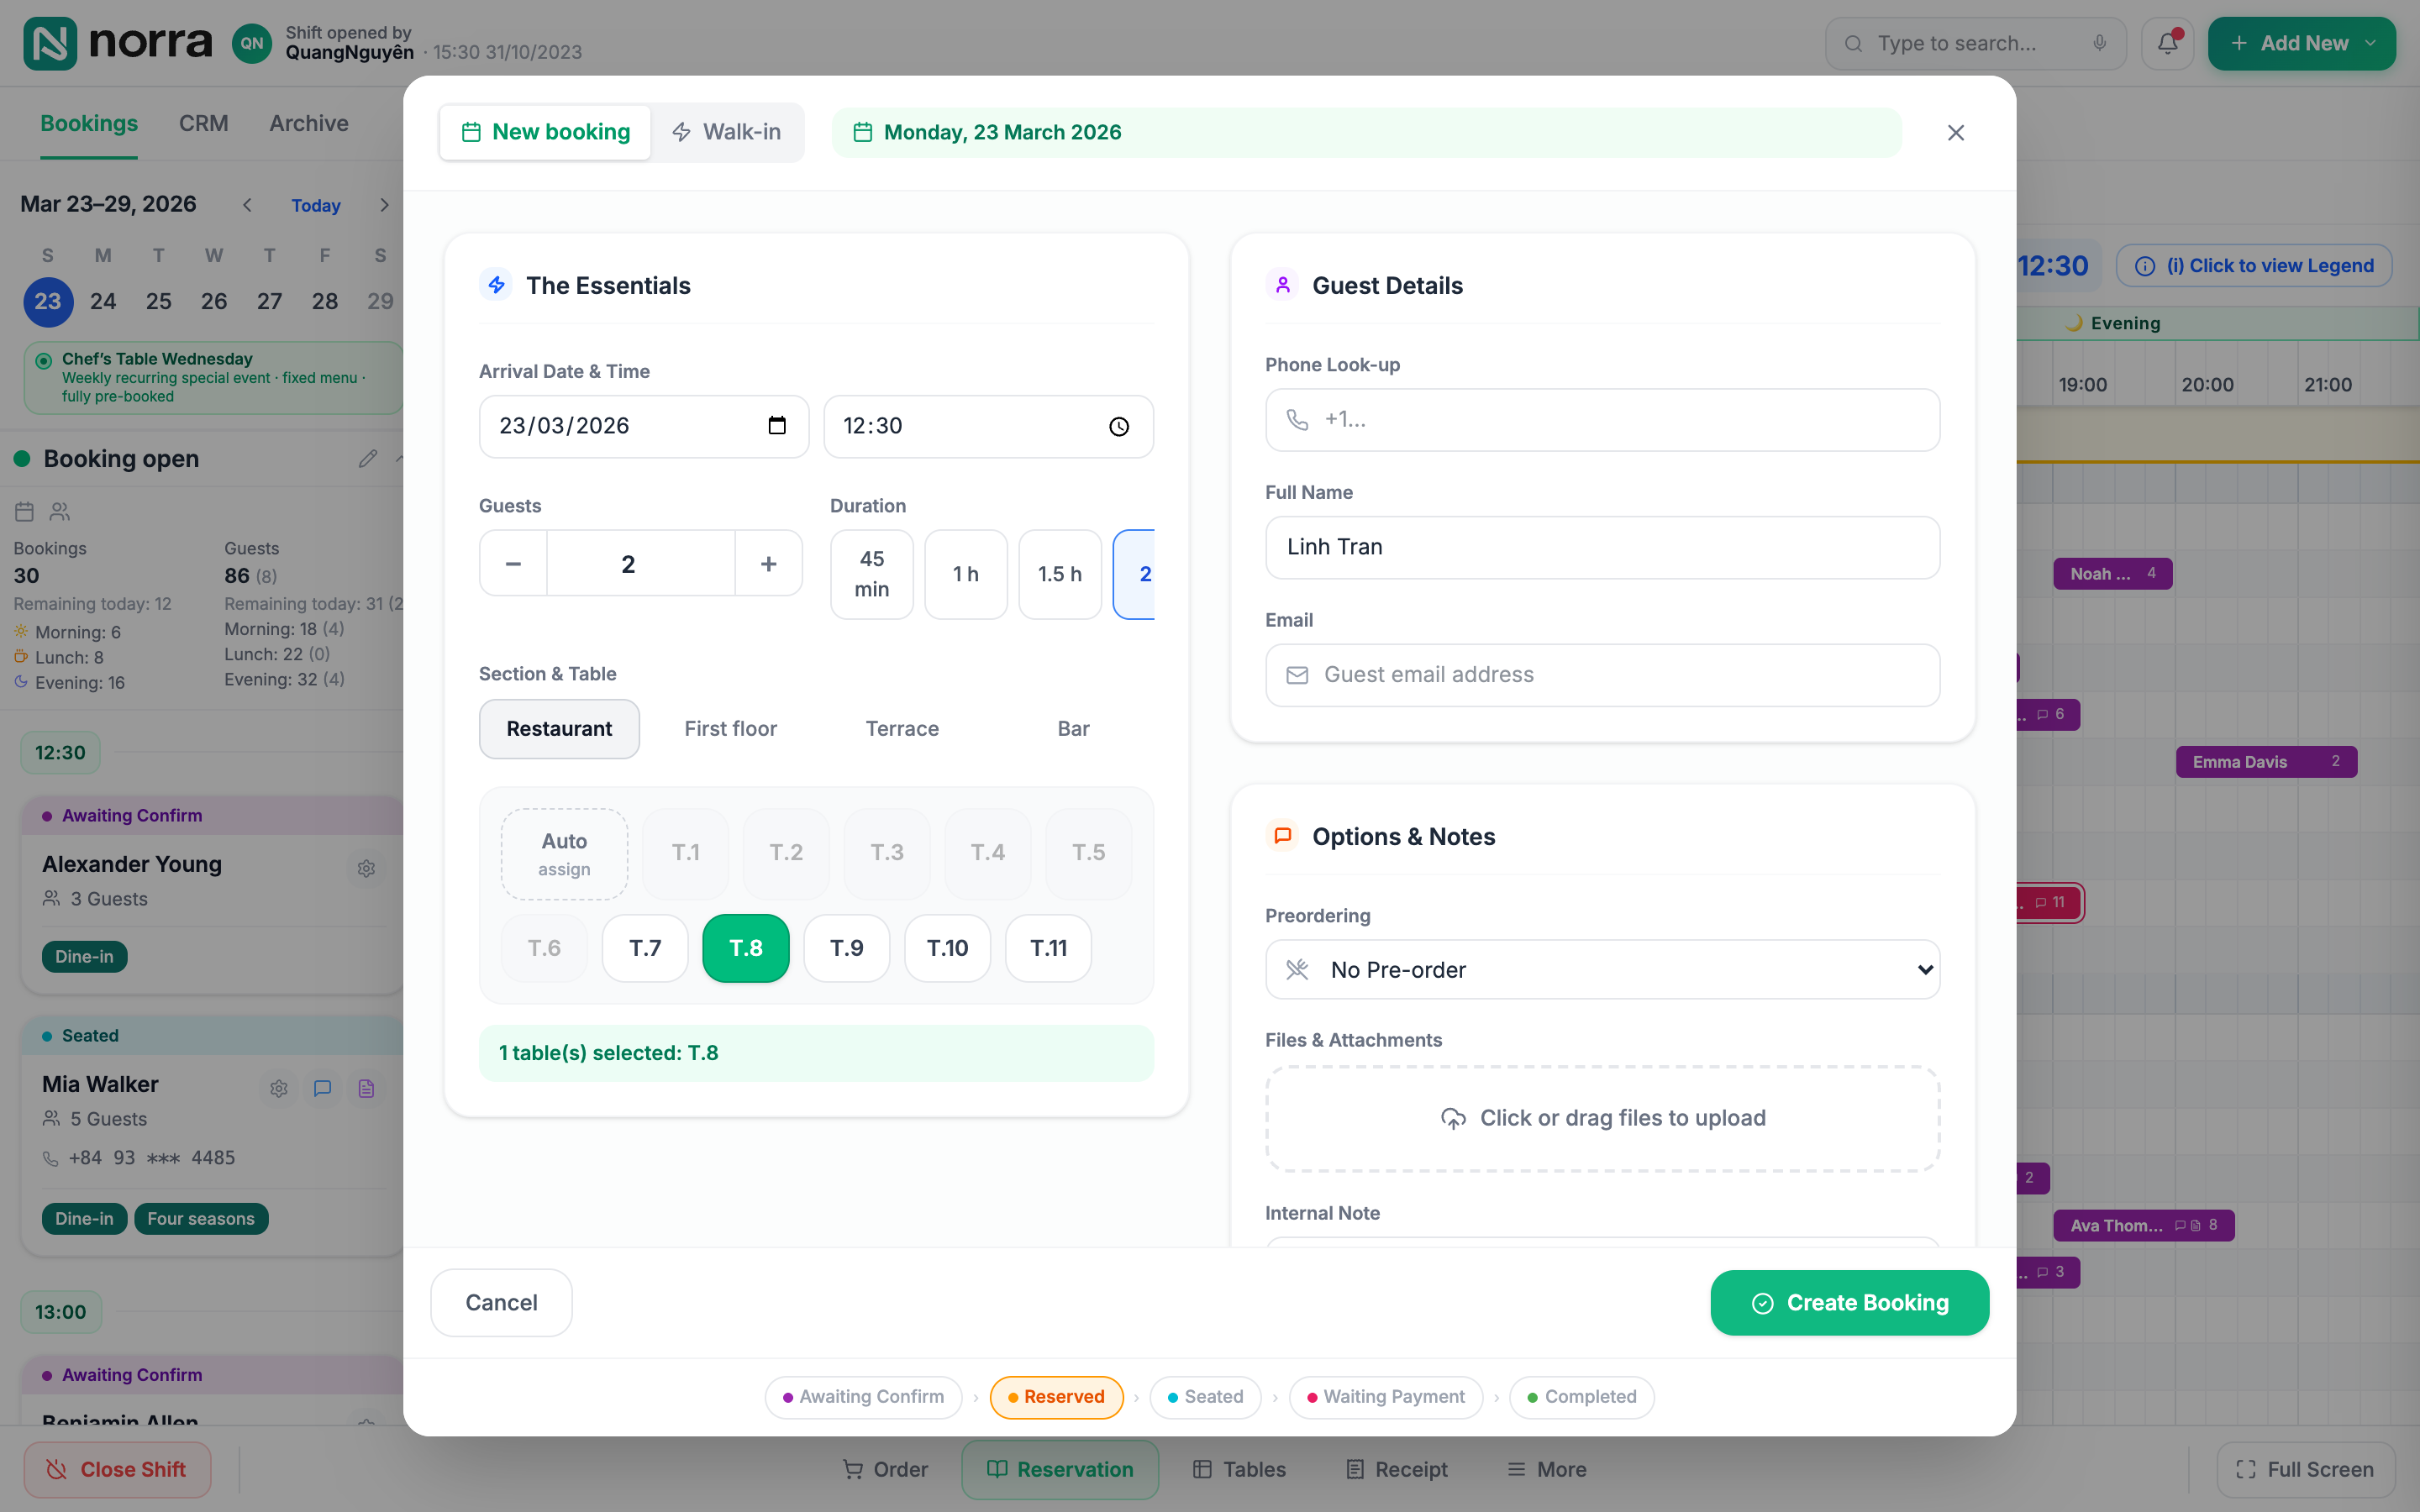This screenshot has height=1512, width=2420.
Task: Open settings gear on Mia Walker booking
Action: pyautogui.click(x=279, y=1088)
